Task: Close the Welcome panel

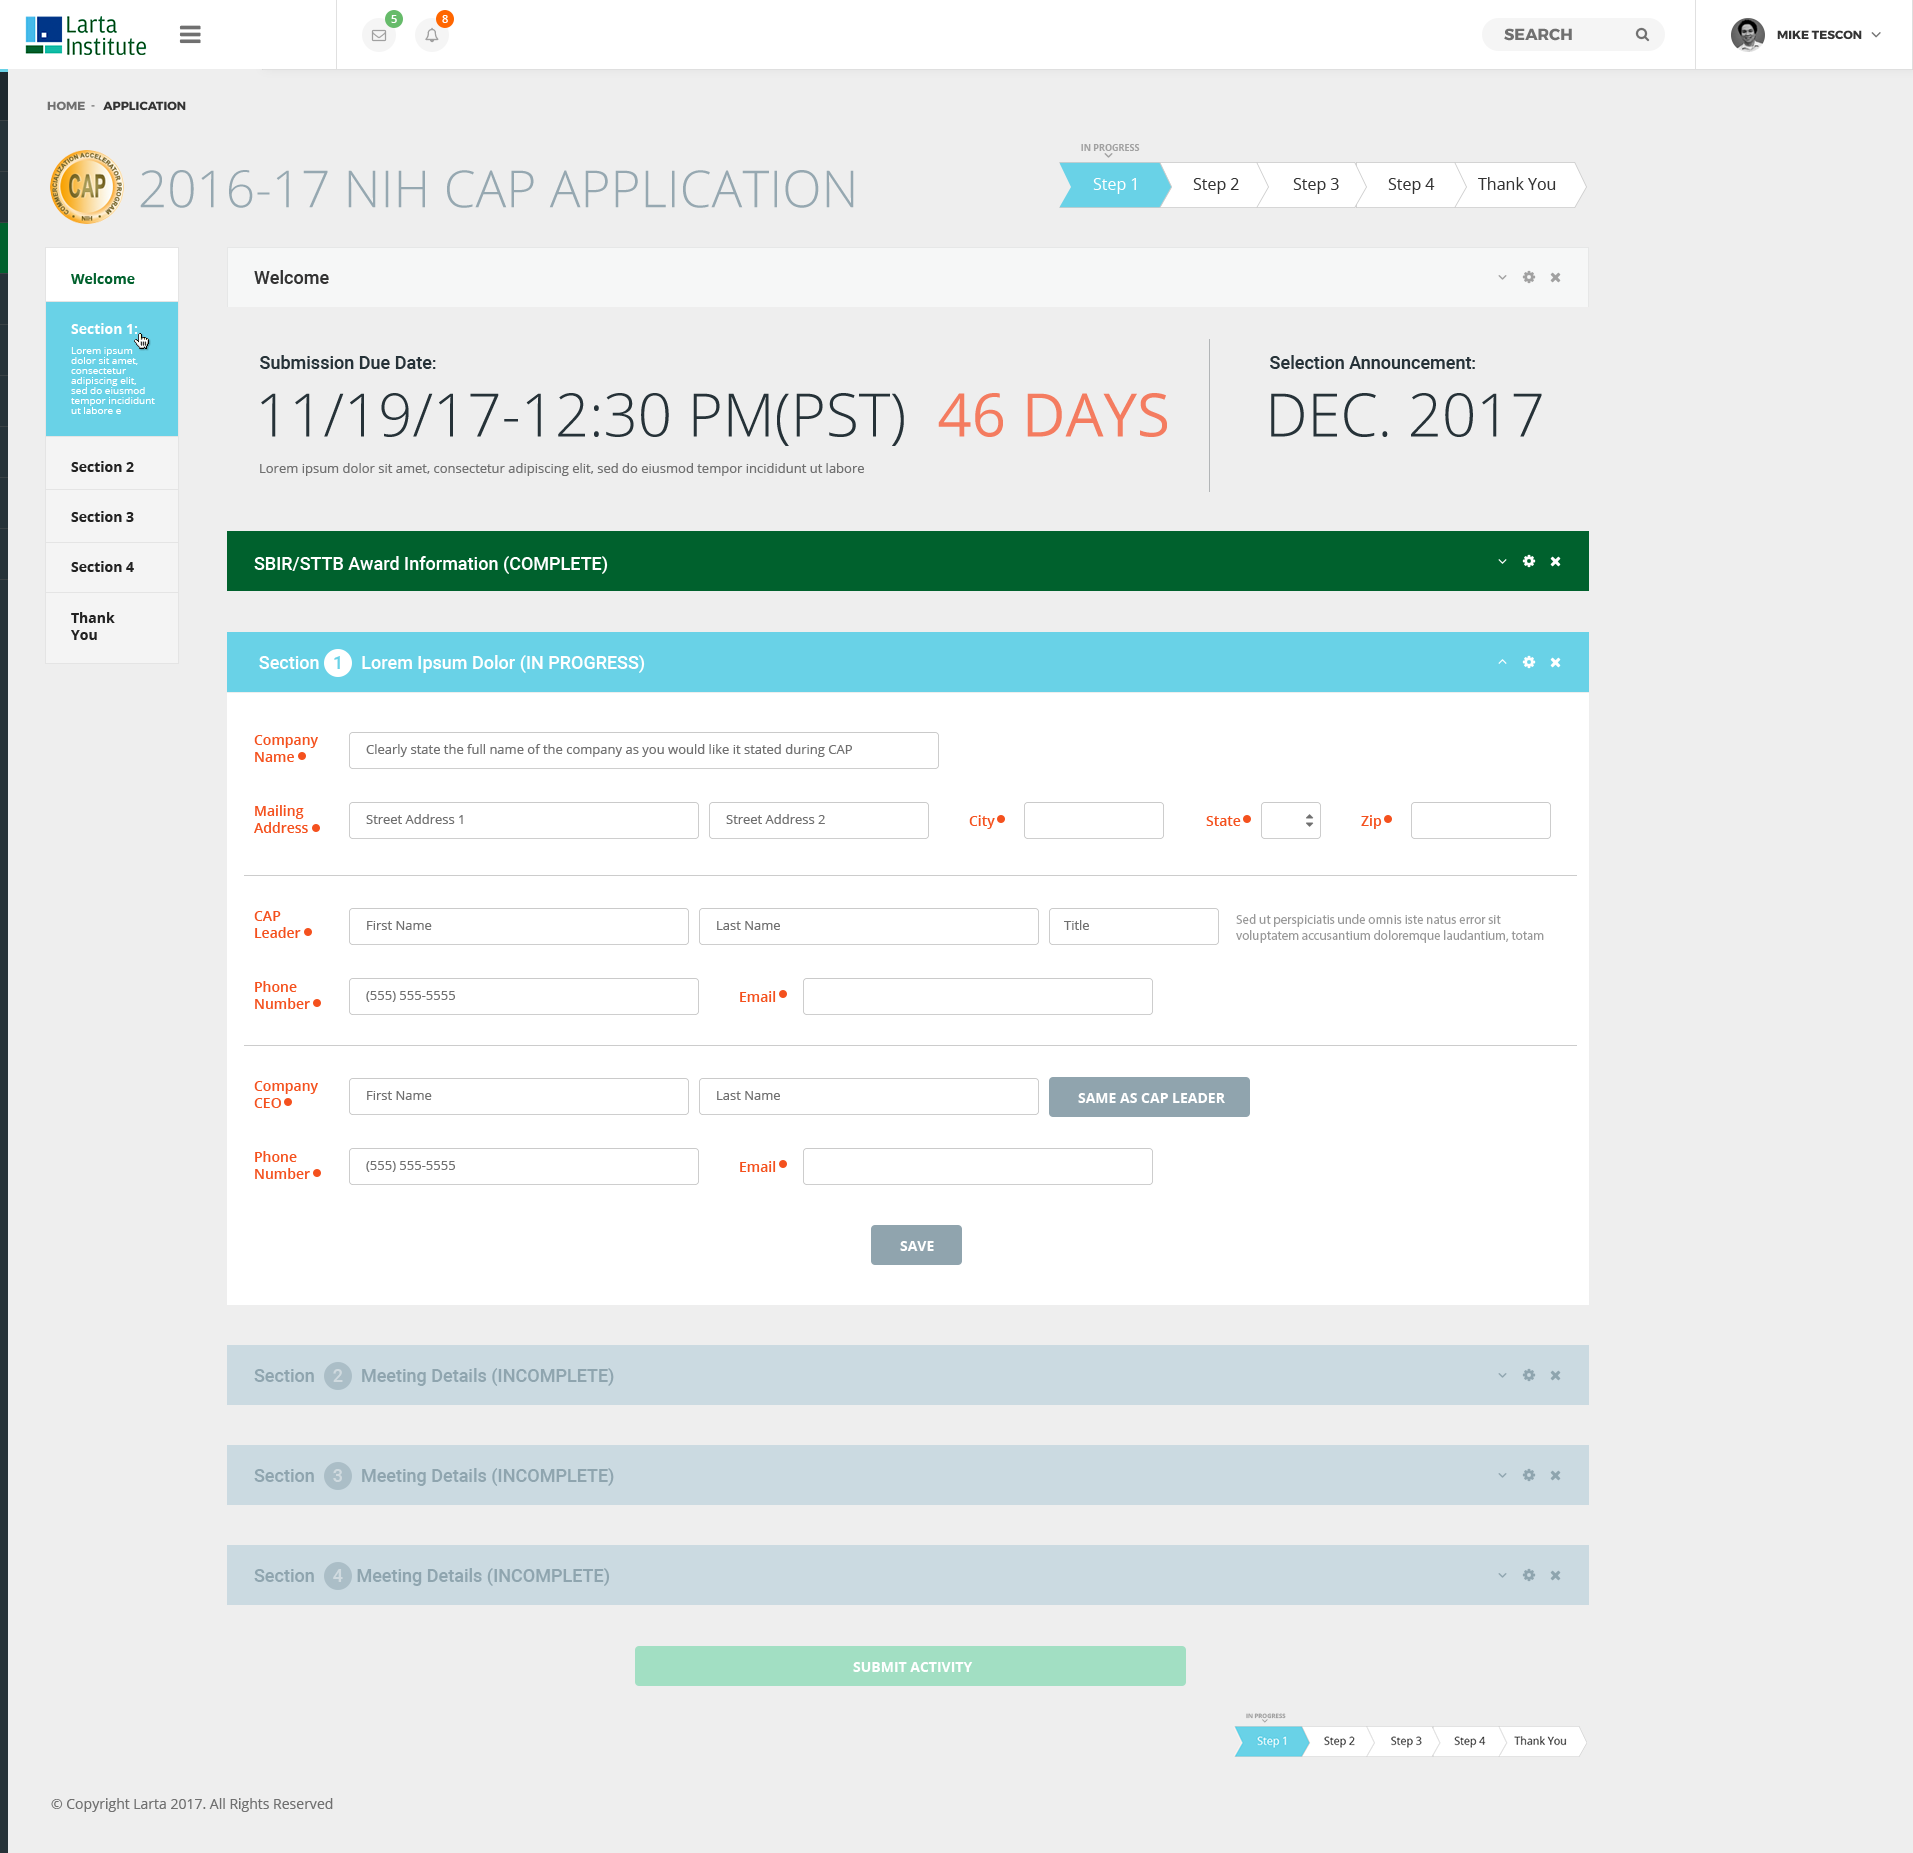Action: point(1555,277)
